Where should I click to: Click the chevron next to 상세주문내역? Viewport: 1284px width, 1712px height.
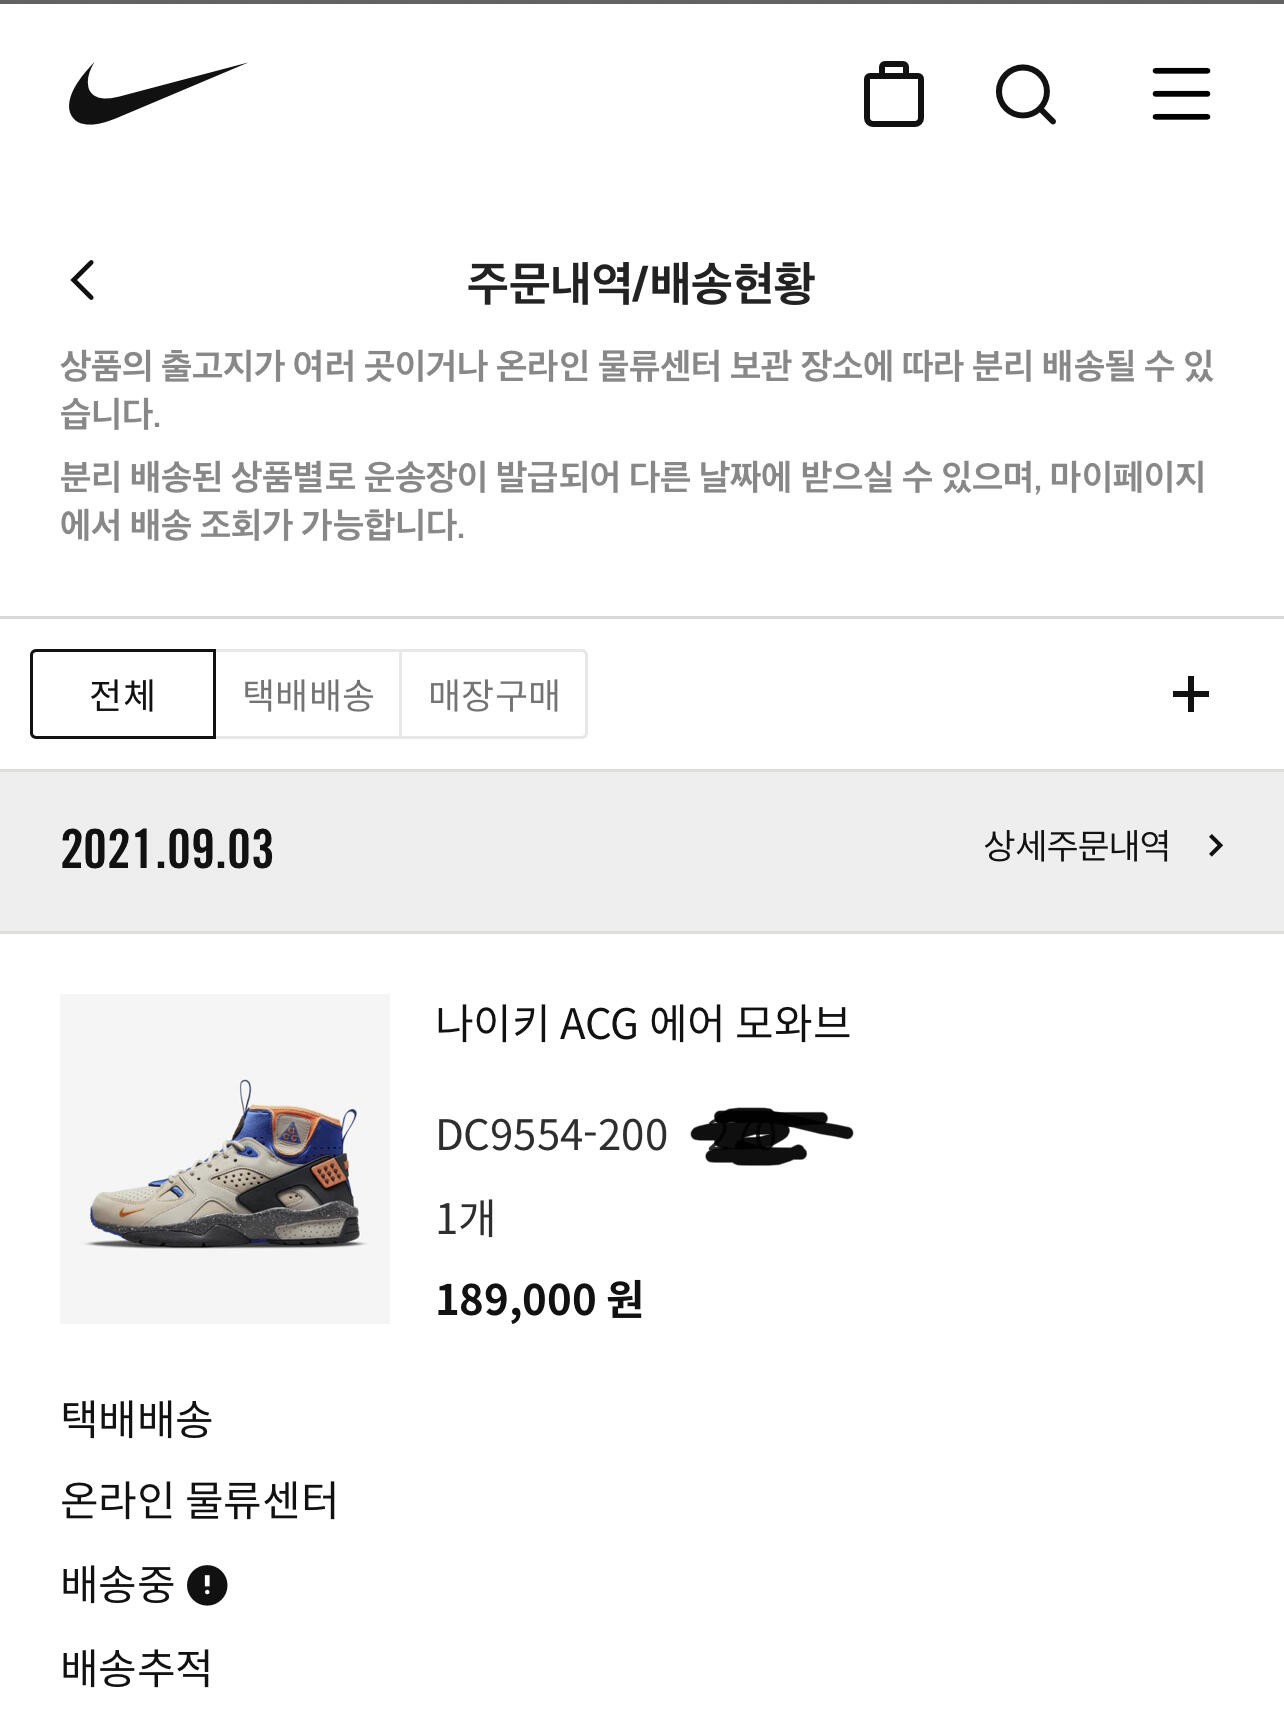click(x=1216, y=846)
